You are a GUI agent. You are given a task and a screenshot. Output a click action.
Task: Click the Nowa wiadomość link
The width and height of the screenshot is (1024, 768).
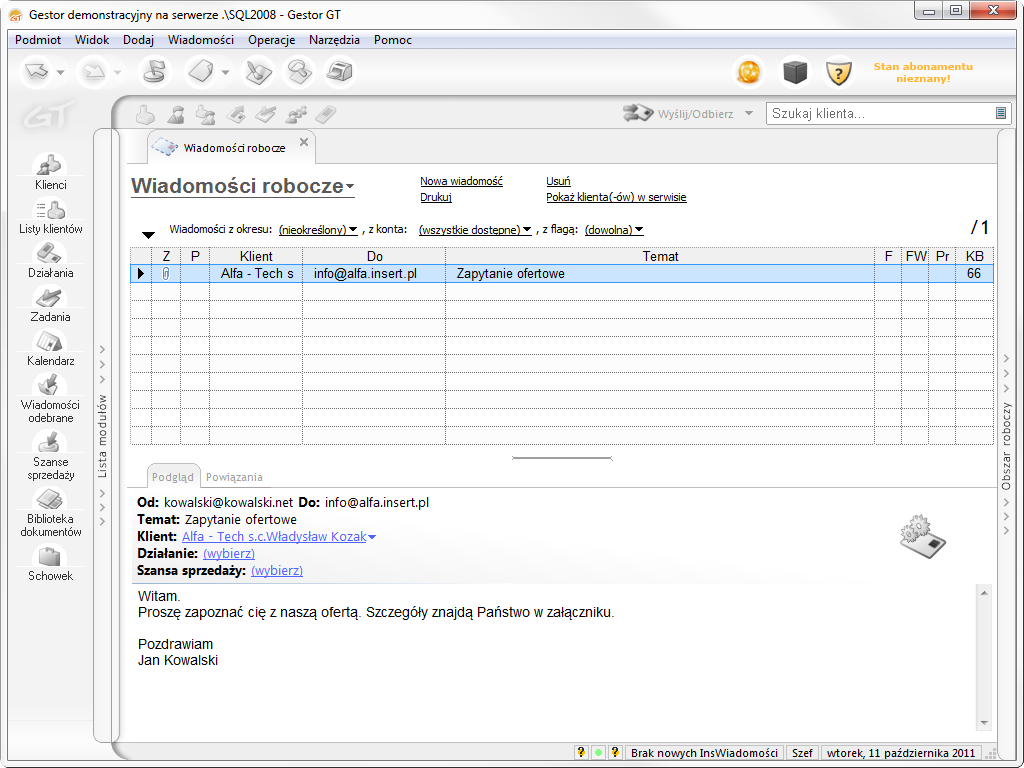pos(461,181)
